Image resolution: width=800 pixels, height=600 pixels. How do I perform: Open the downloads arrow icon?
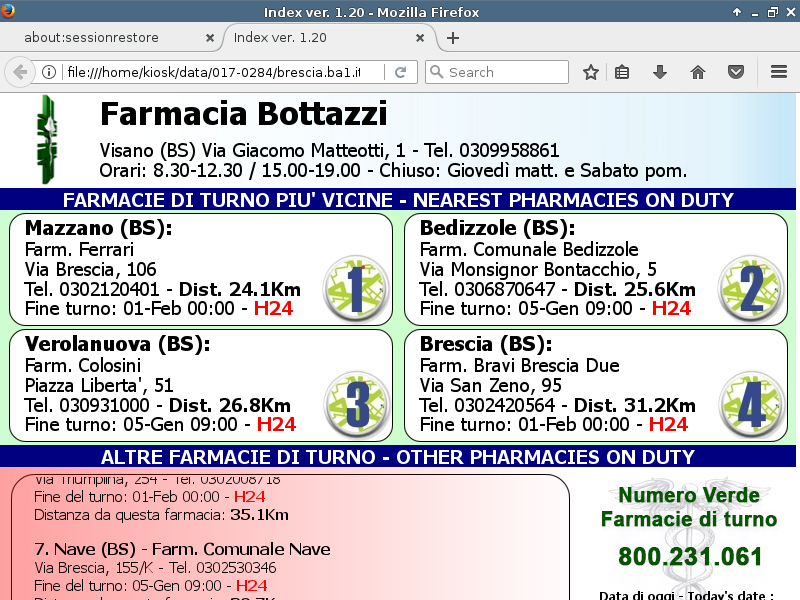660,72
